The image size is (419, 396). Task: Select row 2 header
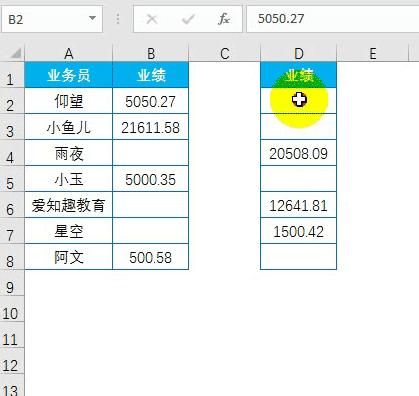[12, 101]
